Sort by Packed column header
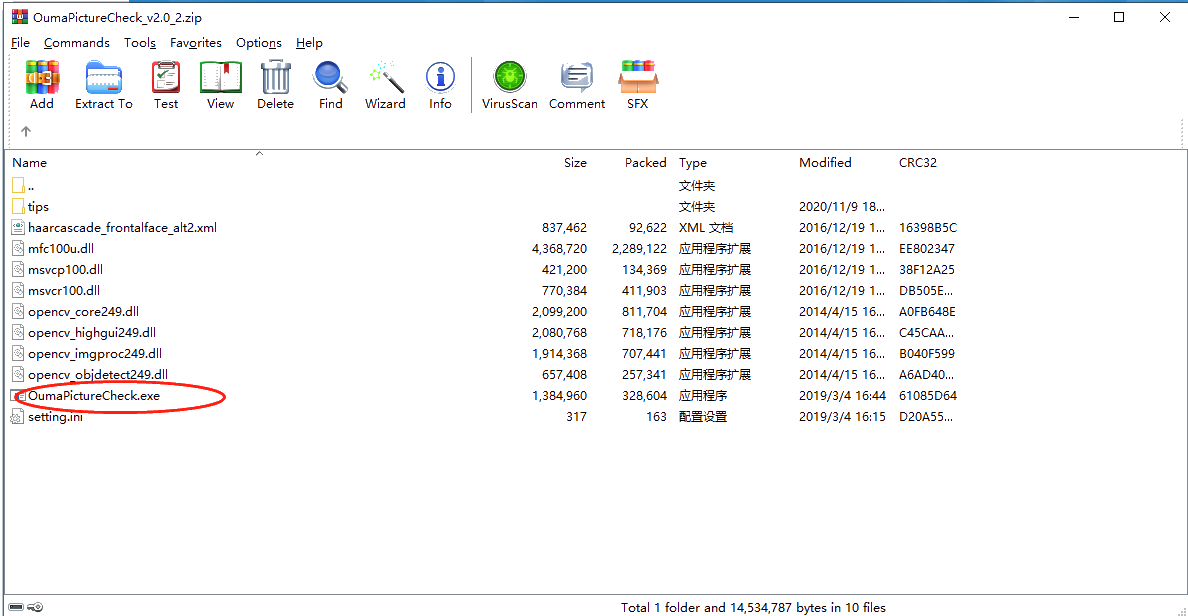 (646, 162)
